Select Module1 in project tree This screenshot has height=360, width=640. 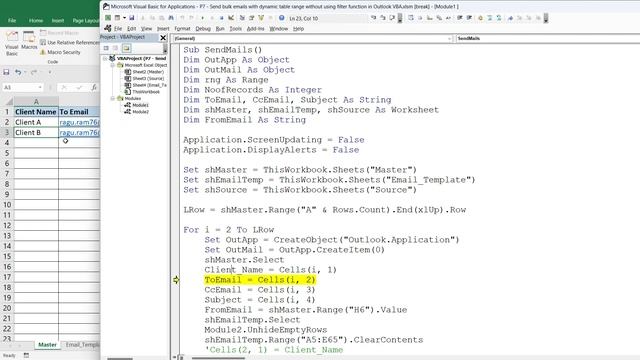[137, 105]
